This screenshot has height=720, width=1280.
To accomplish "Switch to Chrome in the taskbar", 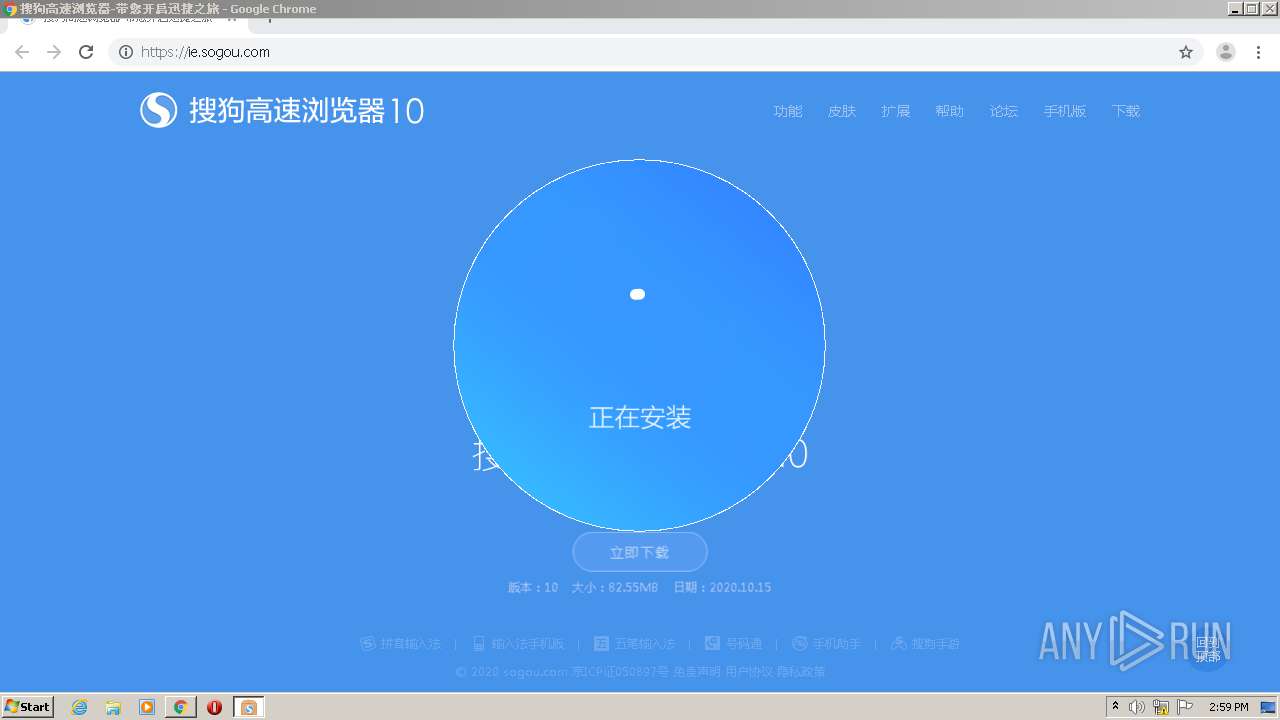I will [180, 707].
